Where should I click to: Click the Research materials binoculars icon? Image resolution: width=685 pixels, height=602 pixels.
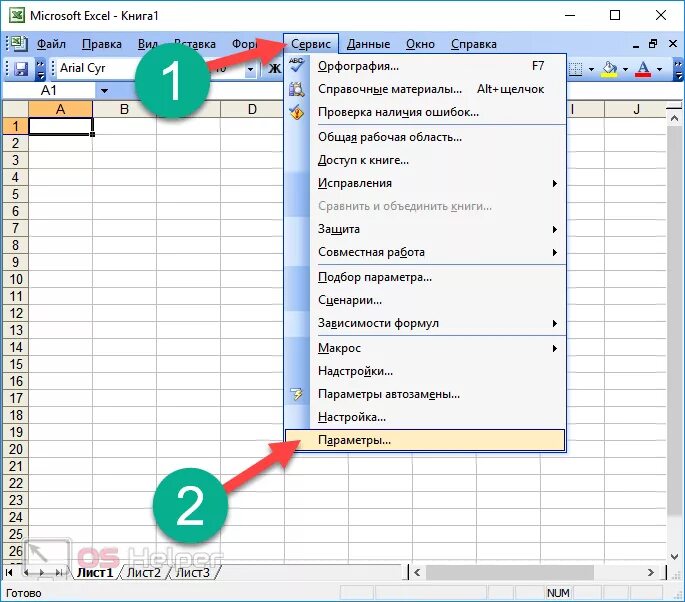297,89
